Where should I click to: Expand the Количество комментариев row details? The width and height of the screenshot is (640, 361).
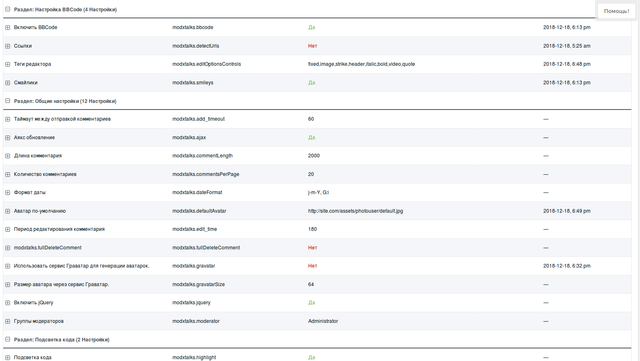click(7, 174)
